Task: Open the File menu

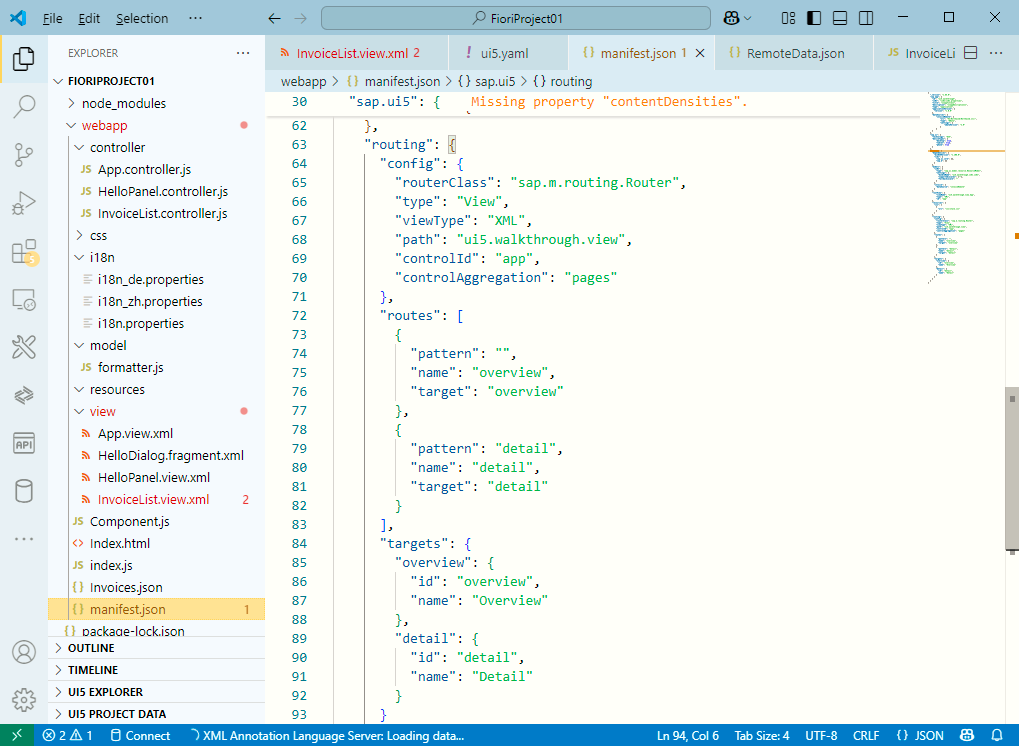Action: click(x=53, y=18)
